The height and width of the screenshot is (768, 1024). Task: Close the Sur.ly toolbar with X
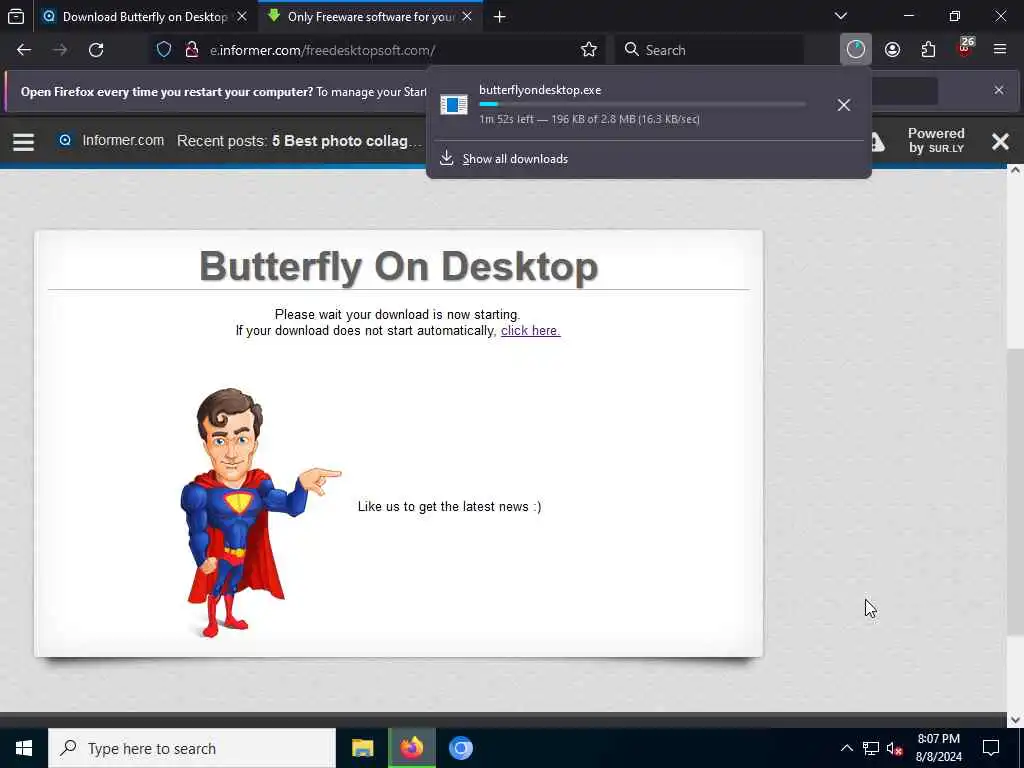[x=1000, y=142]
